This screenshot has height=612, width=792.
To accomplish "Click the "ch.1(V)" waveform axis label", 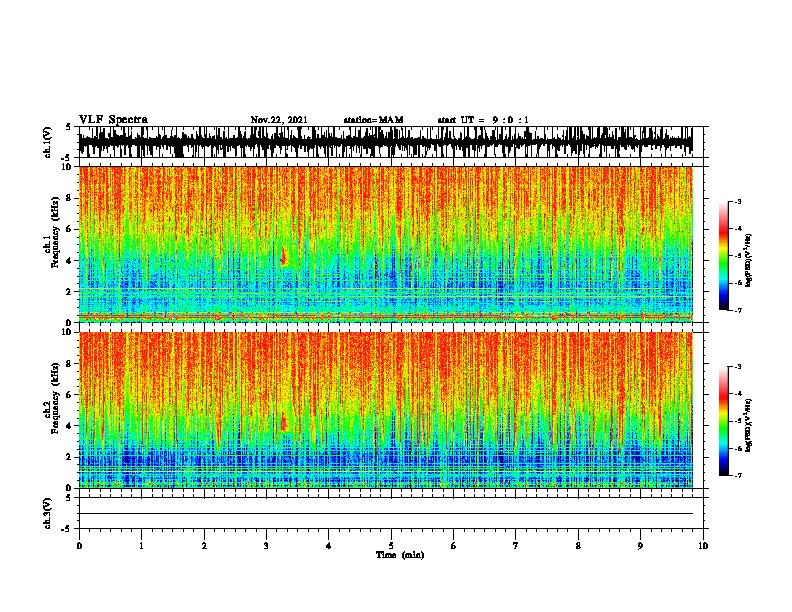I will 48,142.
